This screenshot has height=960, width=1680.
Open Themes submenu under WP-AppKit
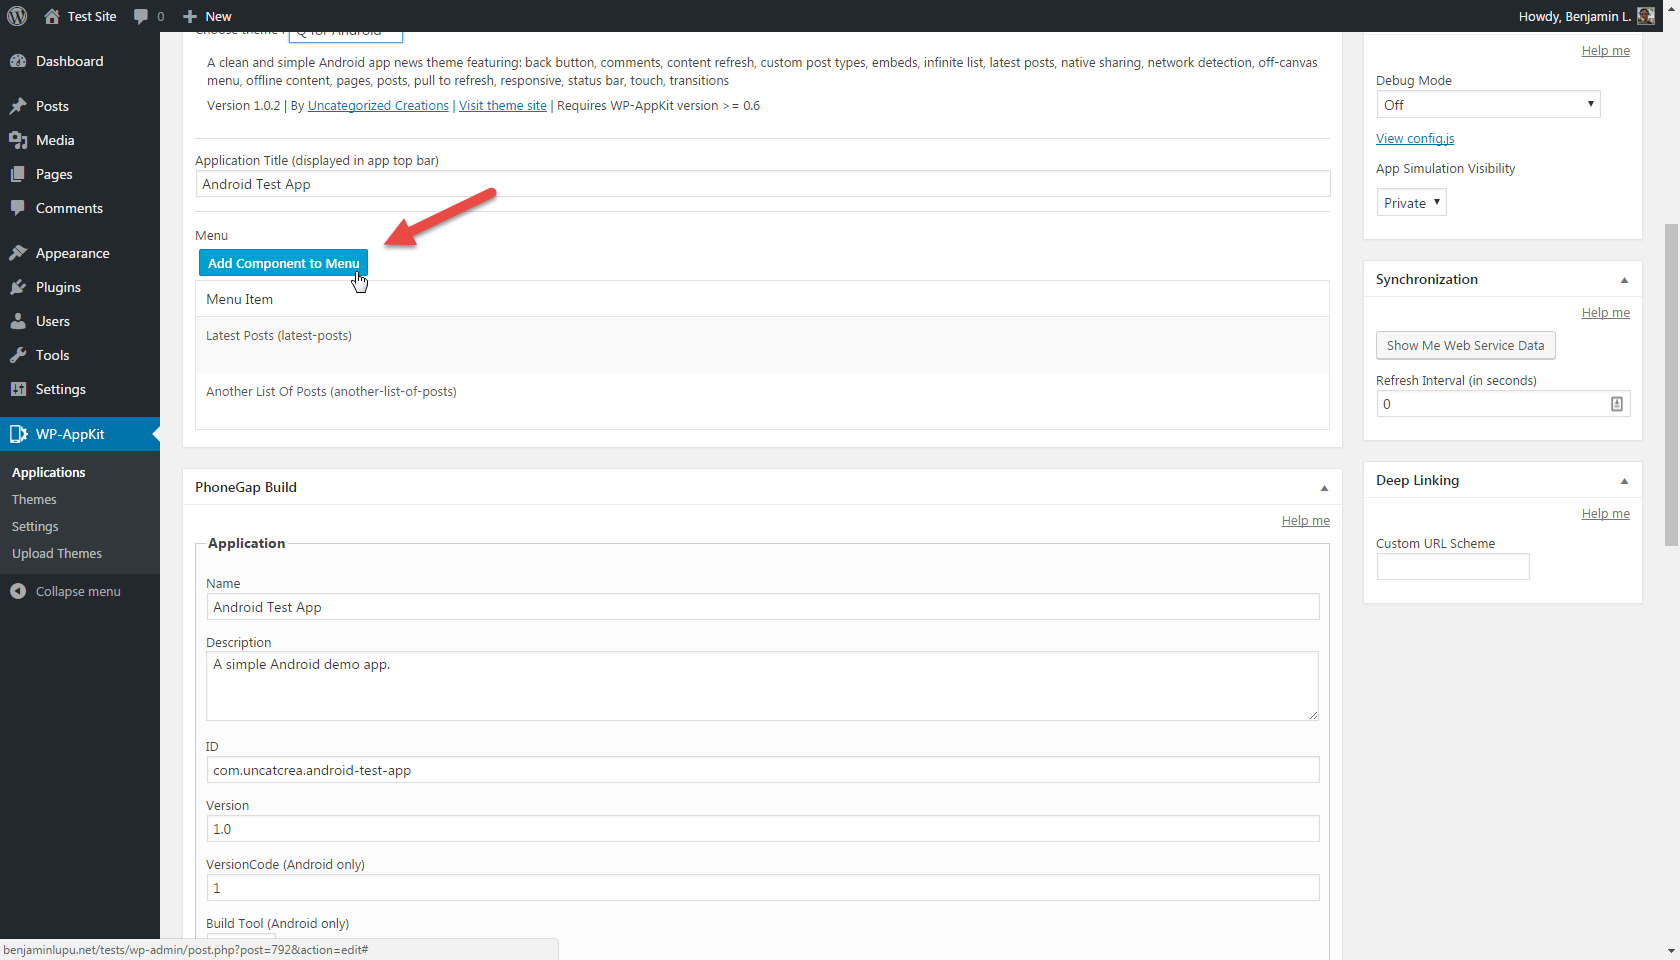tap(34, 499)
